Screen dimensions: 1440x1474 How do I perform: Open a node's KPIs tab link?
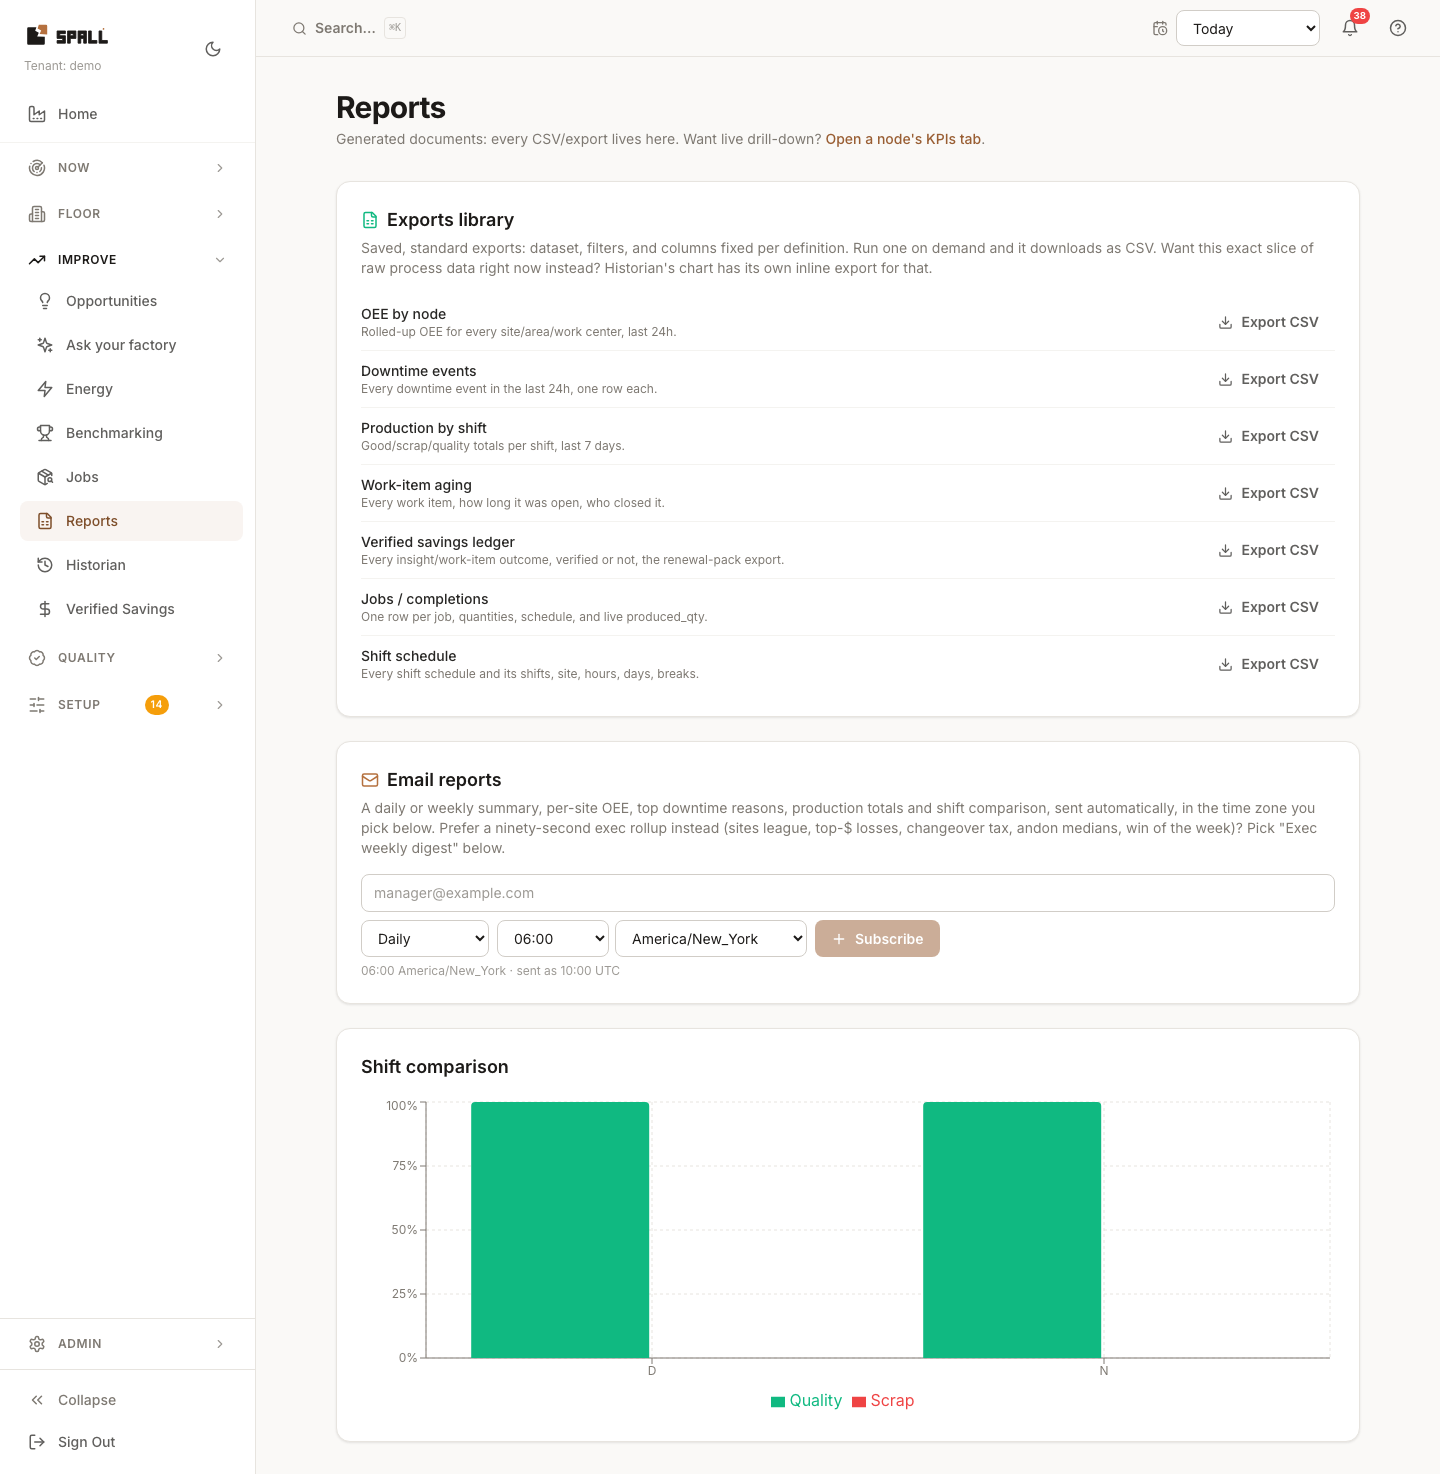(903, 139)
